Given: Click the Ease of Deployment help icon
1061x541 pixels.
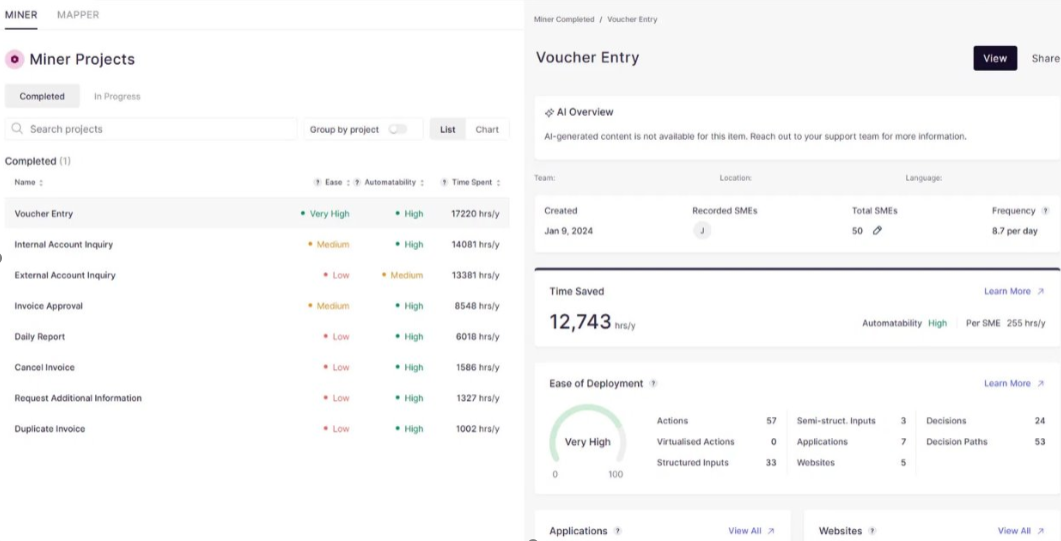Looking at the screenshot, I should 653,383.
